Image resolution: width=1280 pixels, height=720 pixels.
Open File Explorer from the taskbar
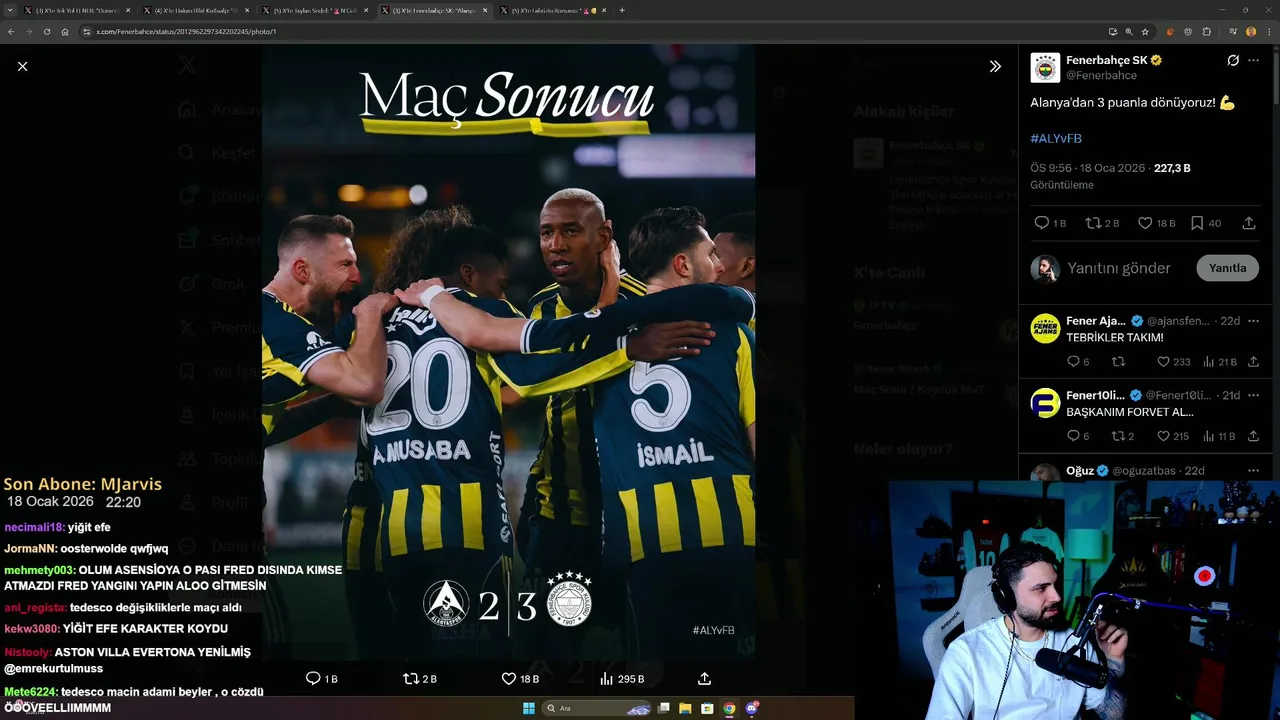(685, 708)
